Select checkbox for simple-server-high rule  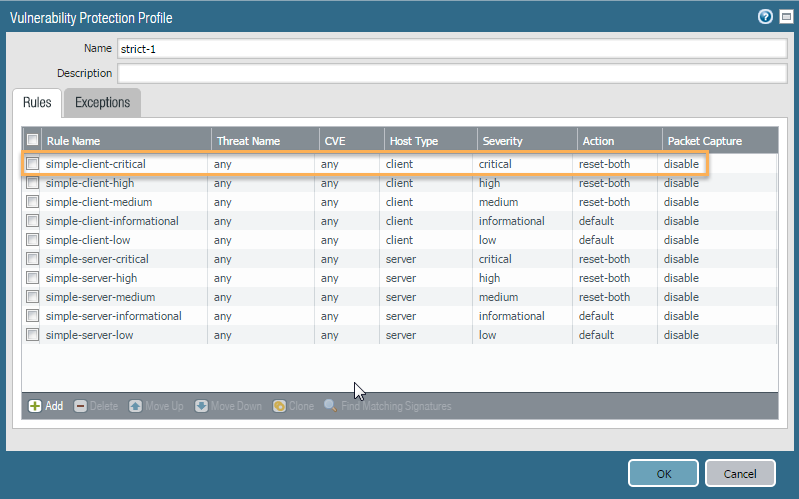pyautogui.click(x=33, y=278)
